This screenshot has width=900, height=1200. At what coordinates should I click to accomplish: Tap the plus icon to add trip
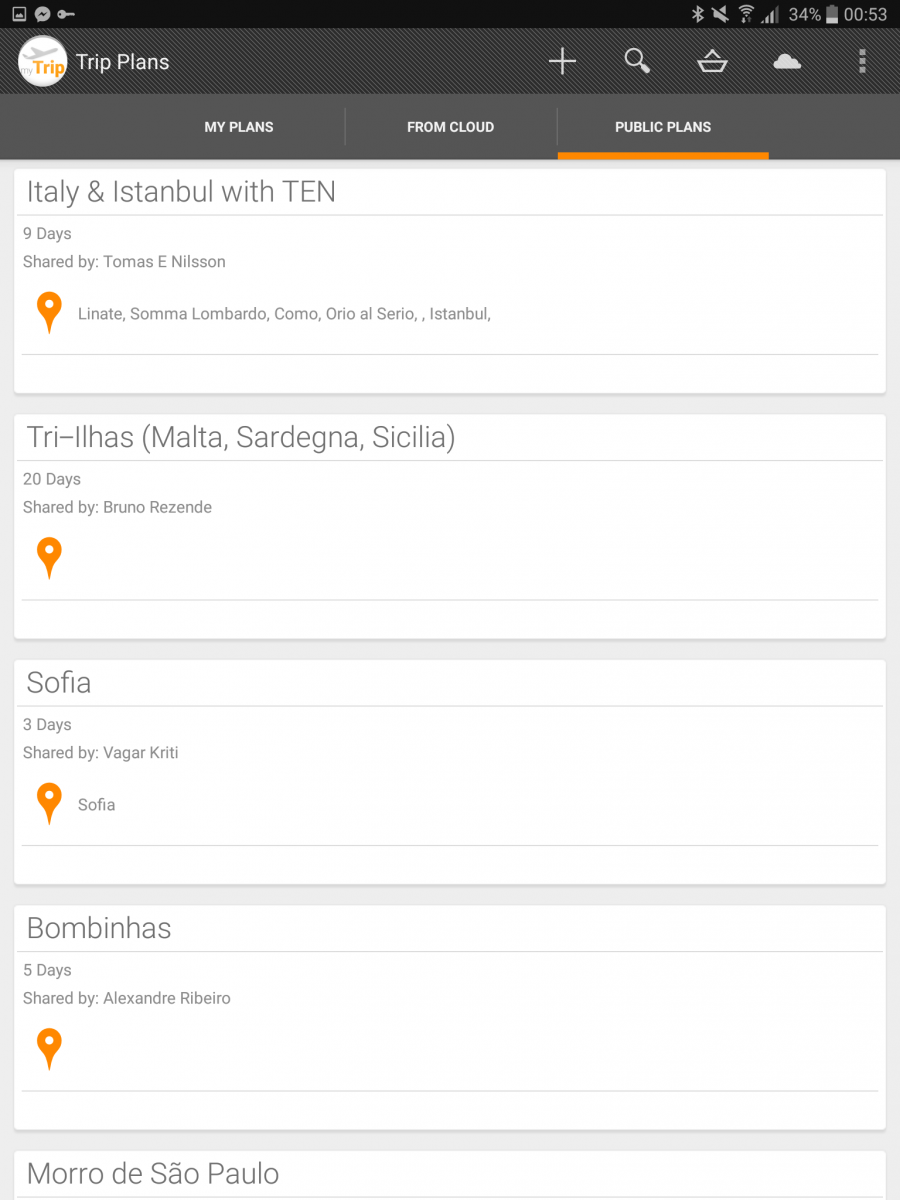[x=562, y=62]
